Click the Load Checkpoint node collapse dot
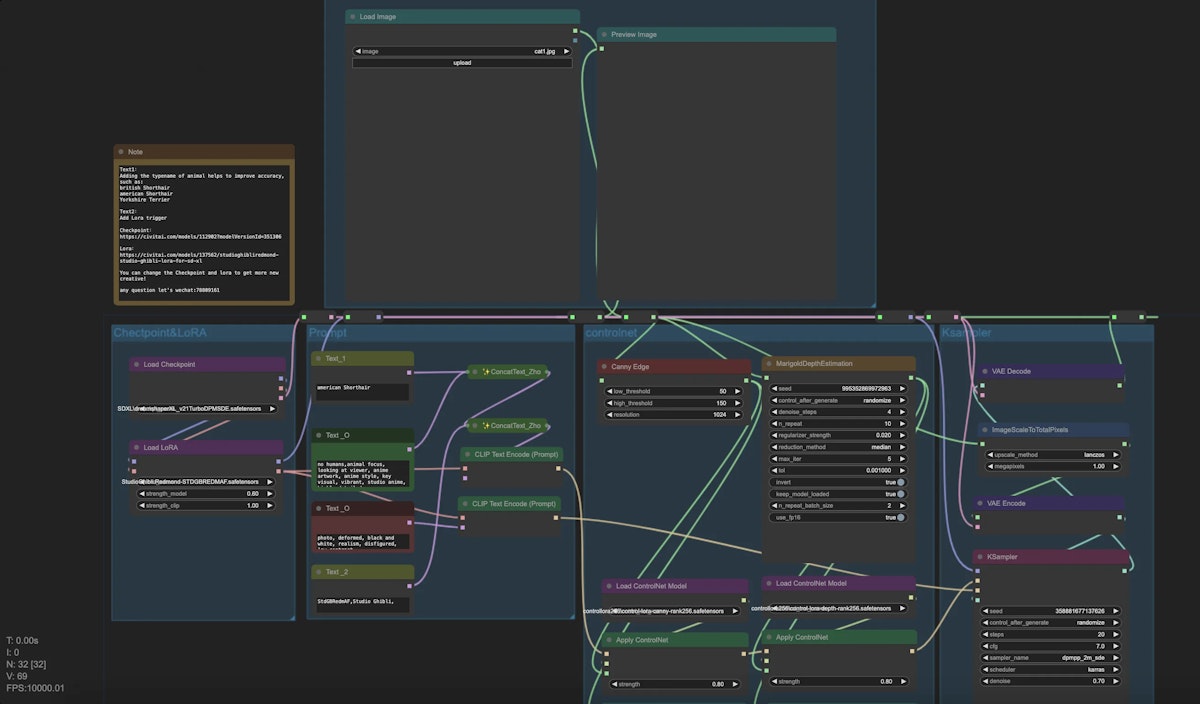This screenshot has width=1200, height=704. 136,365
